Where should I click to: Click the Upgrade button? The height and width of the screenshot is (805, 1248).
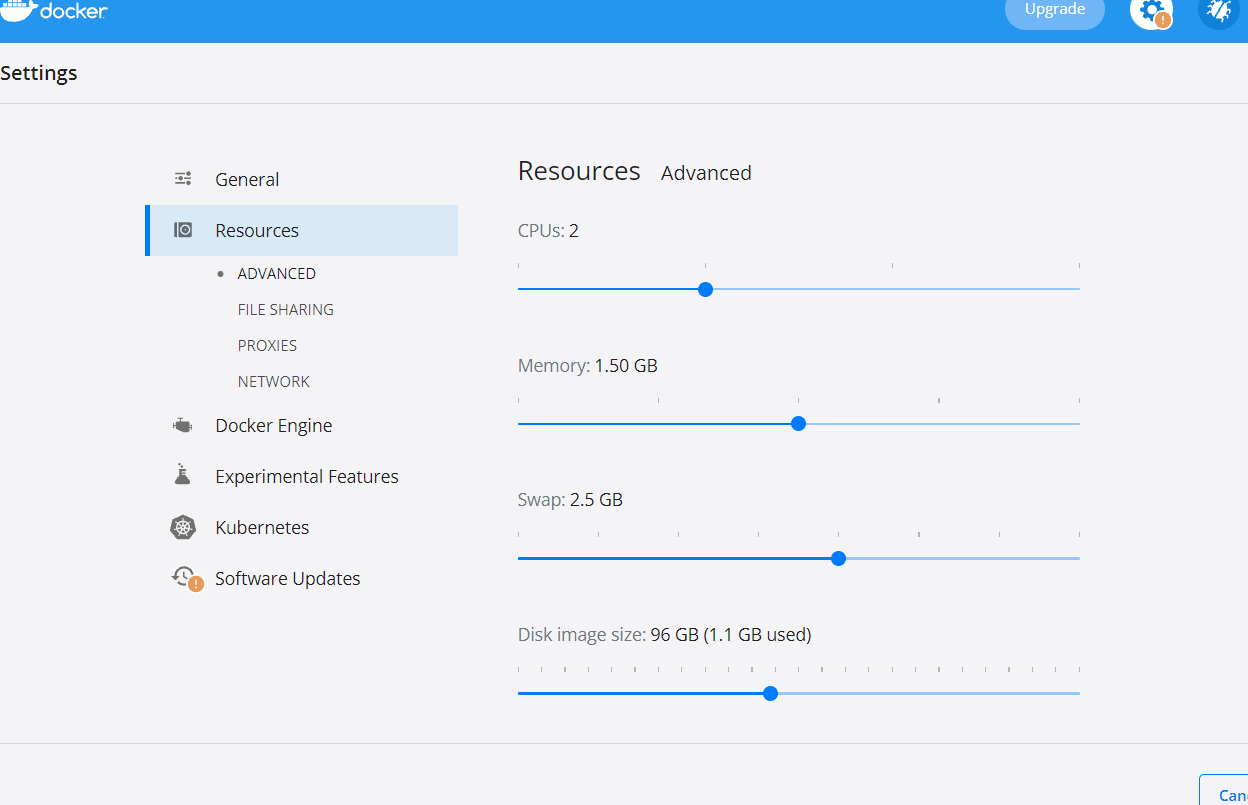tap(1054, 11)
